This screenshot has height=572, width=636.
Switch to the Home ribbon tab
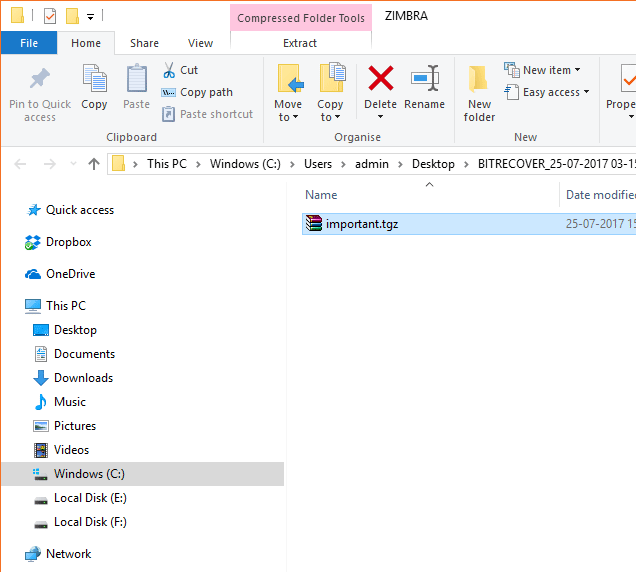click(86, 43)
